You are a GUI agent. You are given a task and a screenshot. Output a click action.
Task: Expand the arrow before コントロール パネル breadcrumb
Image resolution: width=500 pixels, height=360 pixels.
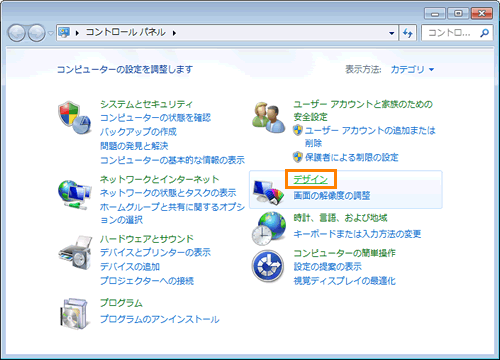click(77, 33)
